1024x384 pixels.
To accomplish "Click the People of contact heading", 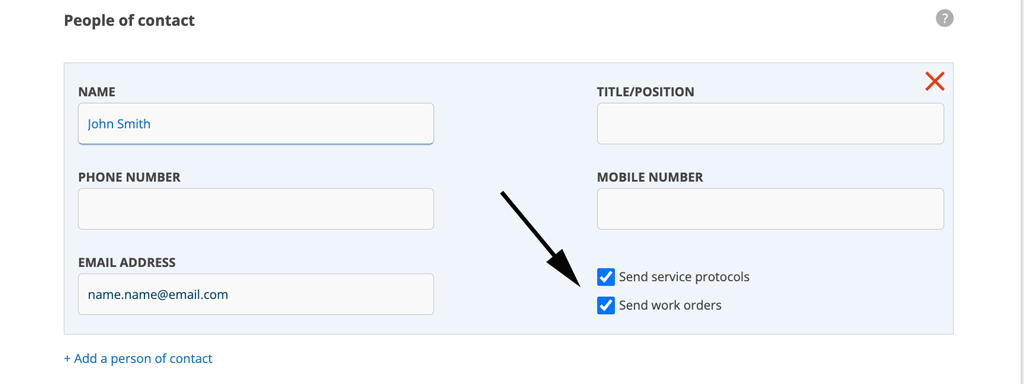I will (129, 20).
